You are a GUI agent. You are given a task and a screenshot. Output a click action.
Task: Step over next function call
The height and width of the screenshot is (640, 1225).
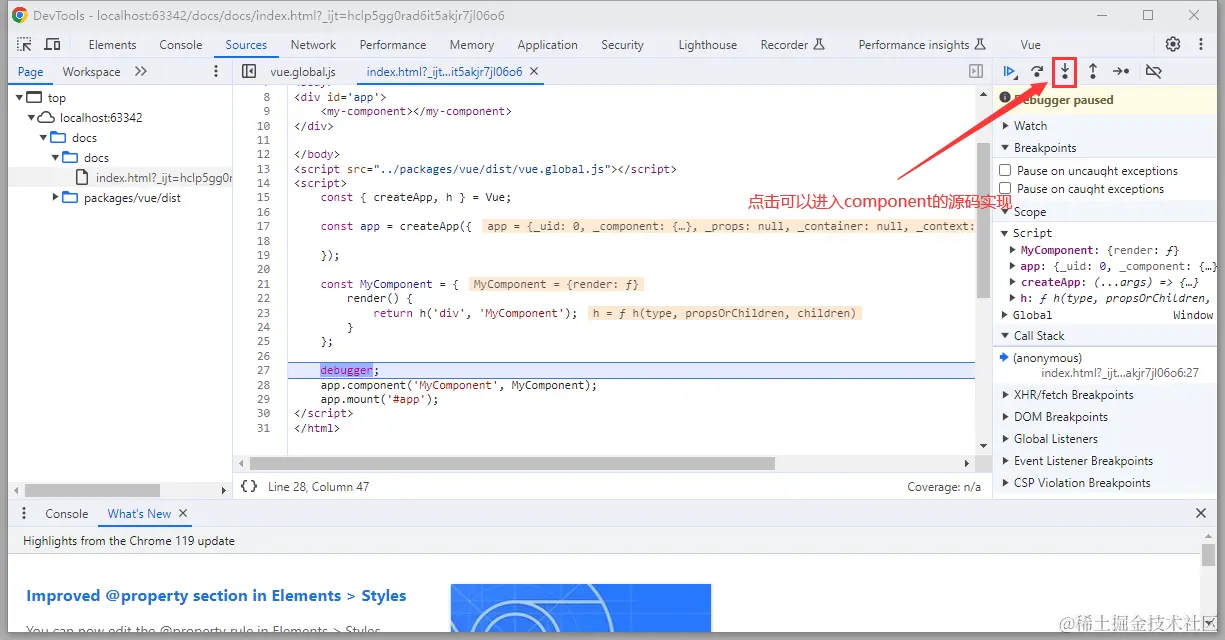click(x=1038, y=72)
